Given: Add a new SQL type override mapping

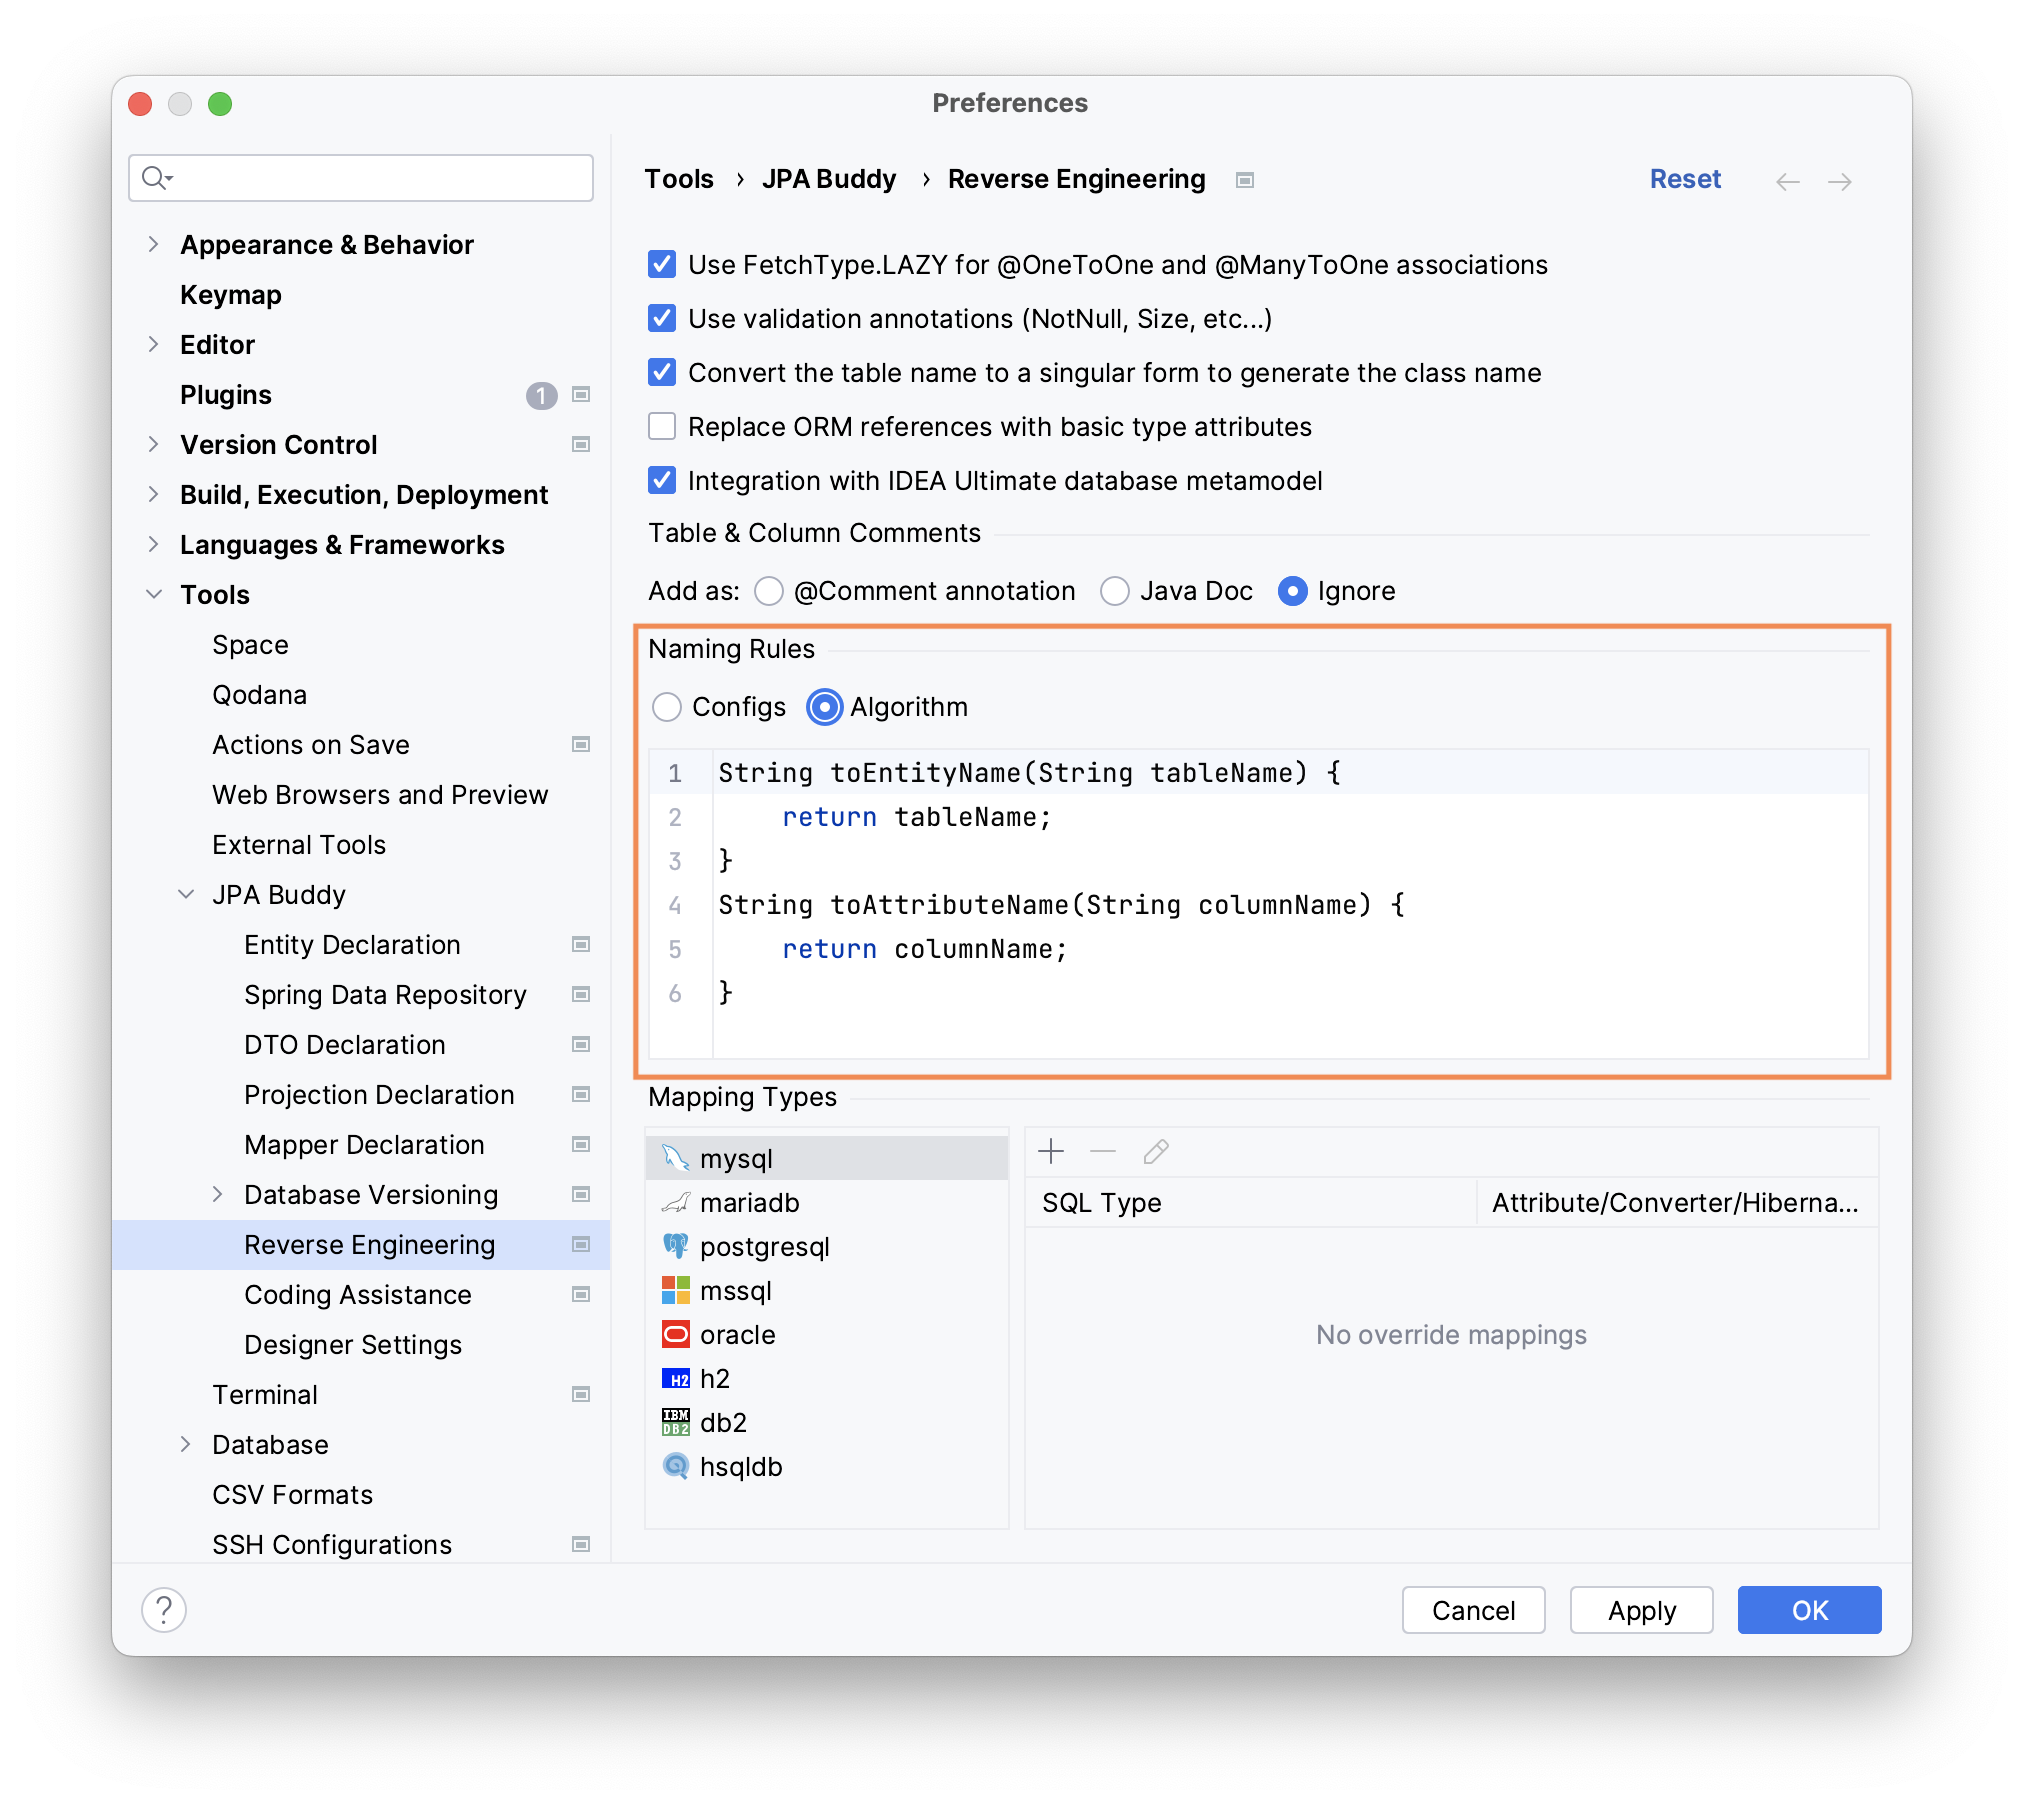Looking at the screenshot, I should click(1051, 1151).
